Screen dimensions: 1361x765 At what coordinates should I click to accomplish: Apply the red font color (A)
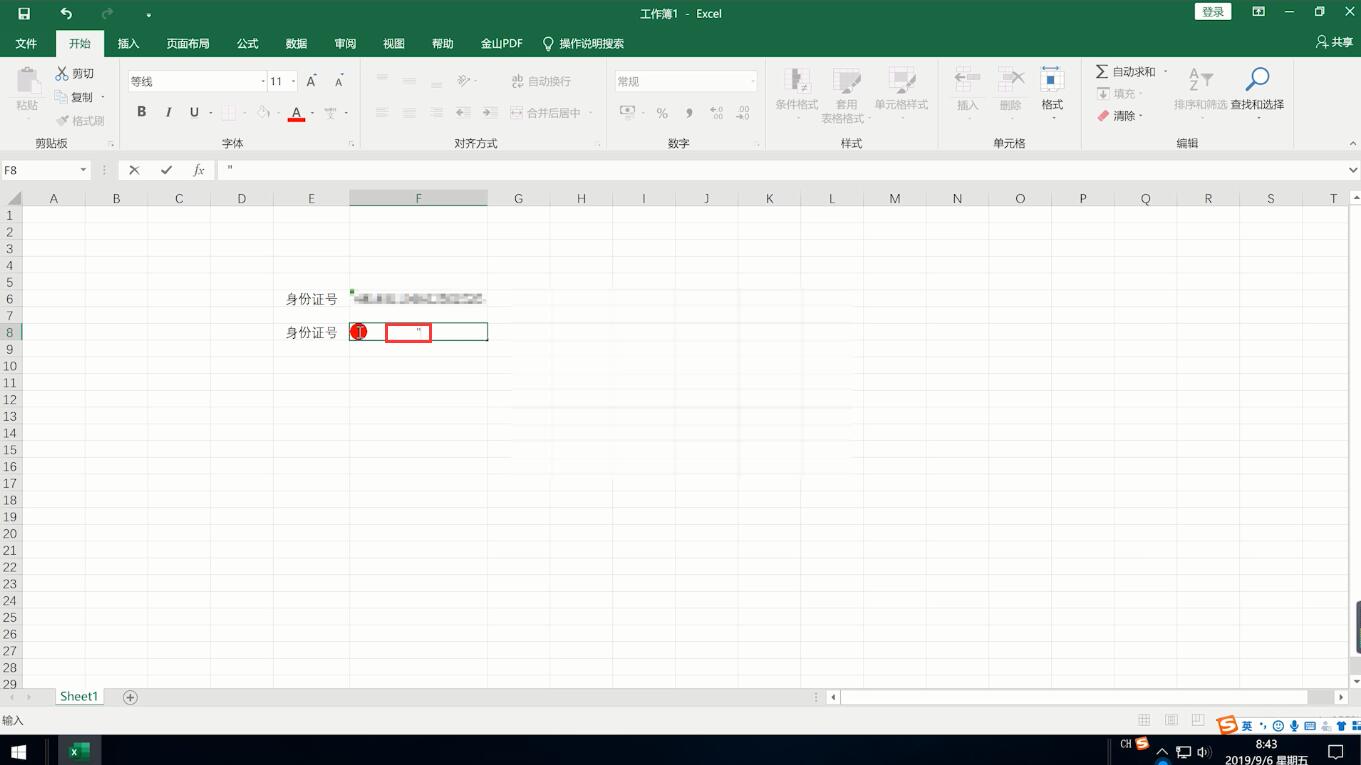(x=296, y=113)
